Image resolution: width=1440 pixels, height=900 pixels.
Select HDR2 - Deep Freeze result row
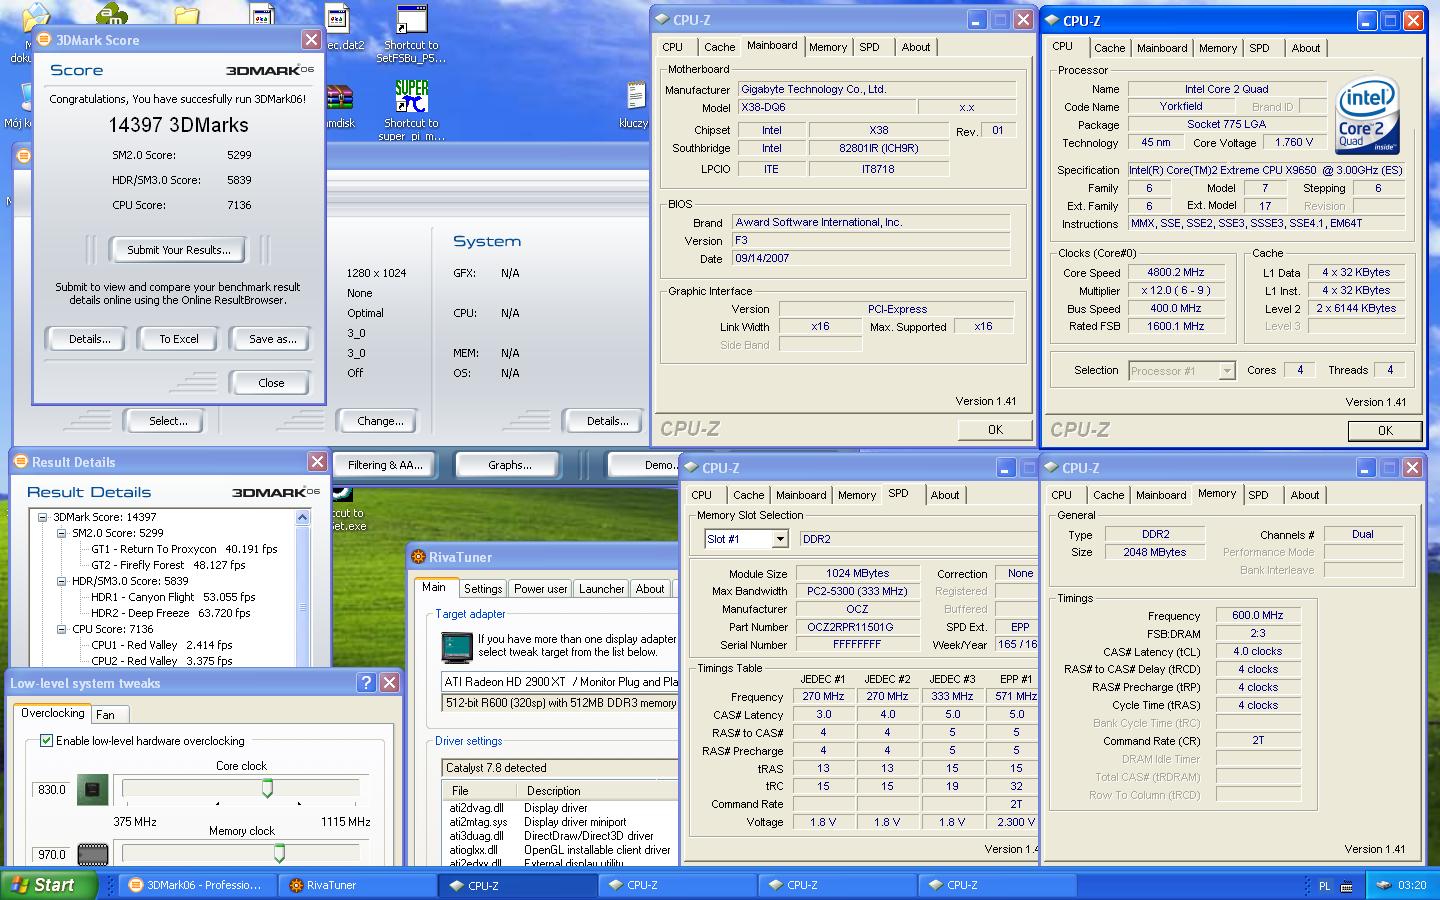pyautogui.click(x=170, y=613)
